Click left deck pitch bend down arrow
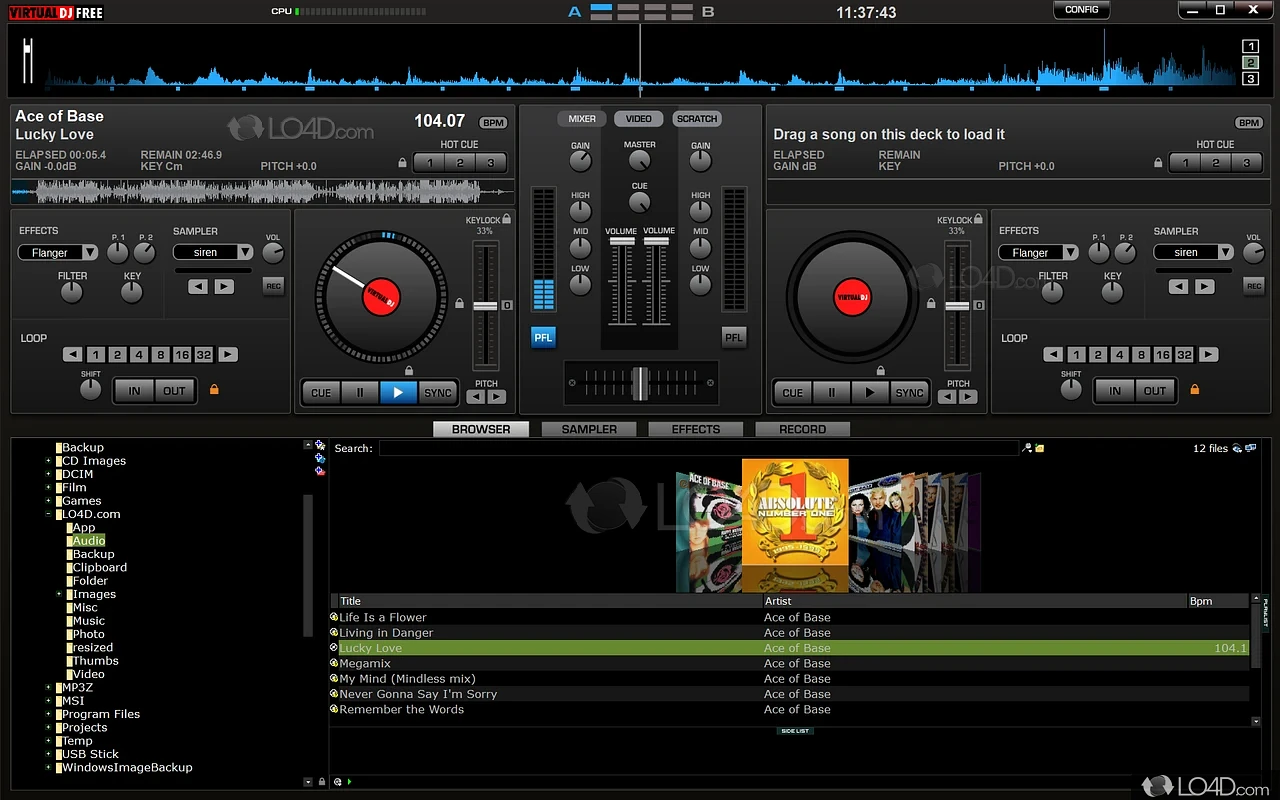This screenshot has height=800, width=1280. [x=477, y=397]
